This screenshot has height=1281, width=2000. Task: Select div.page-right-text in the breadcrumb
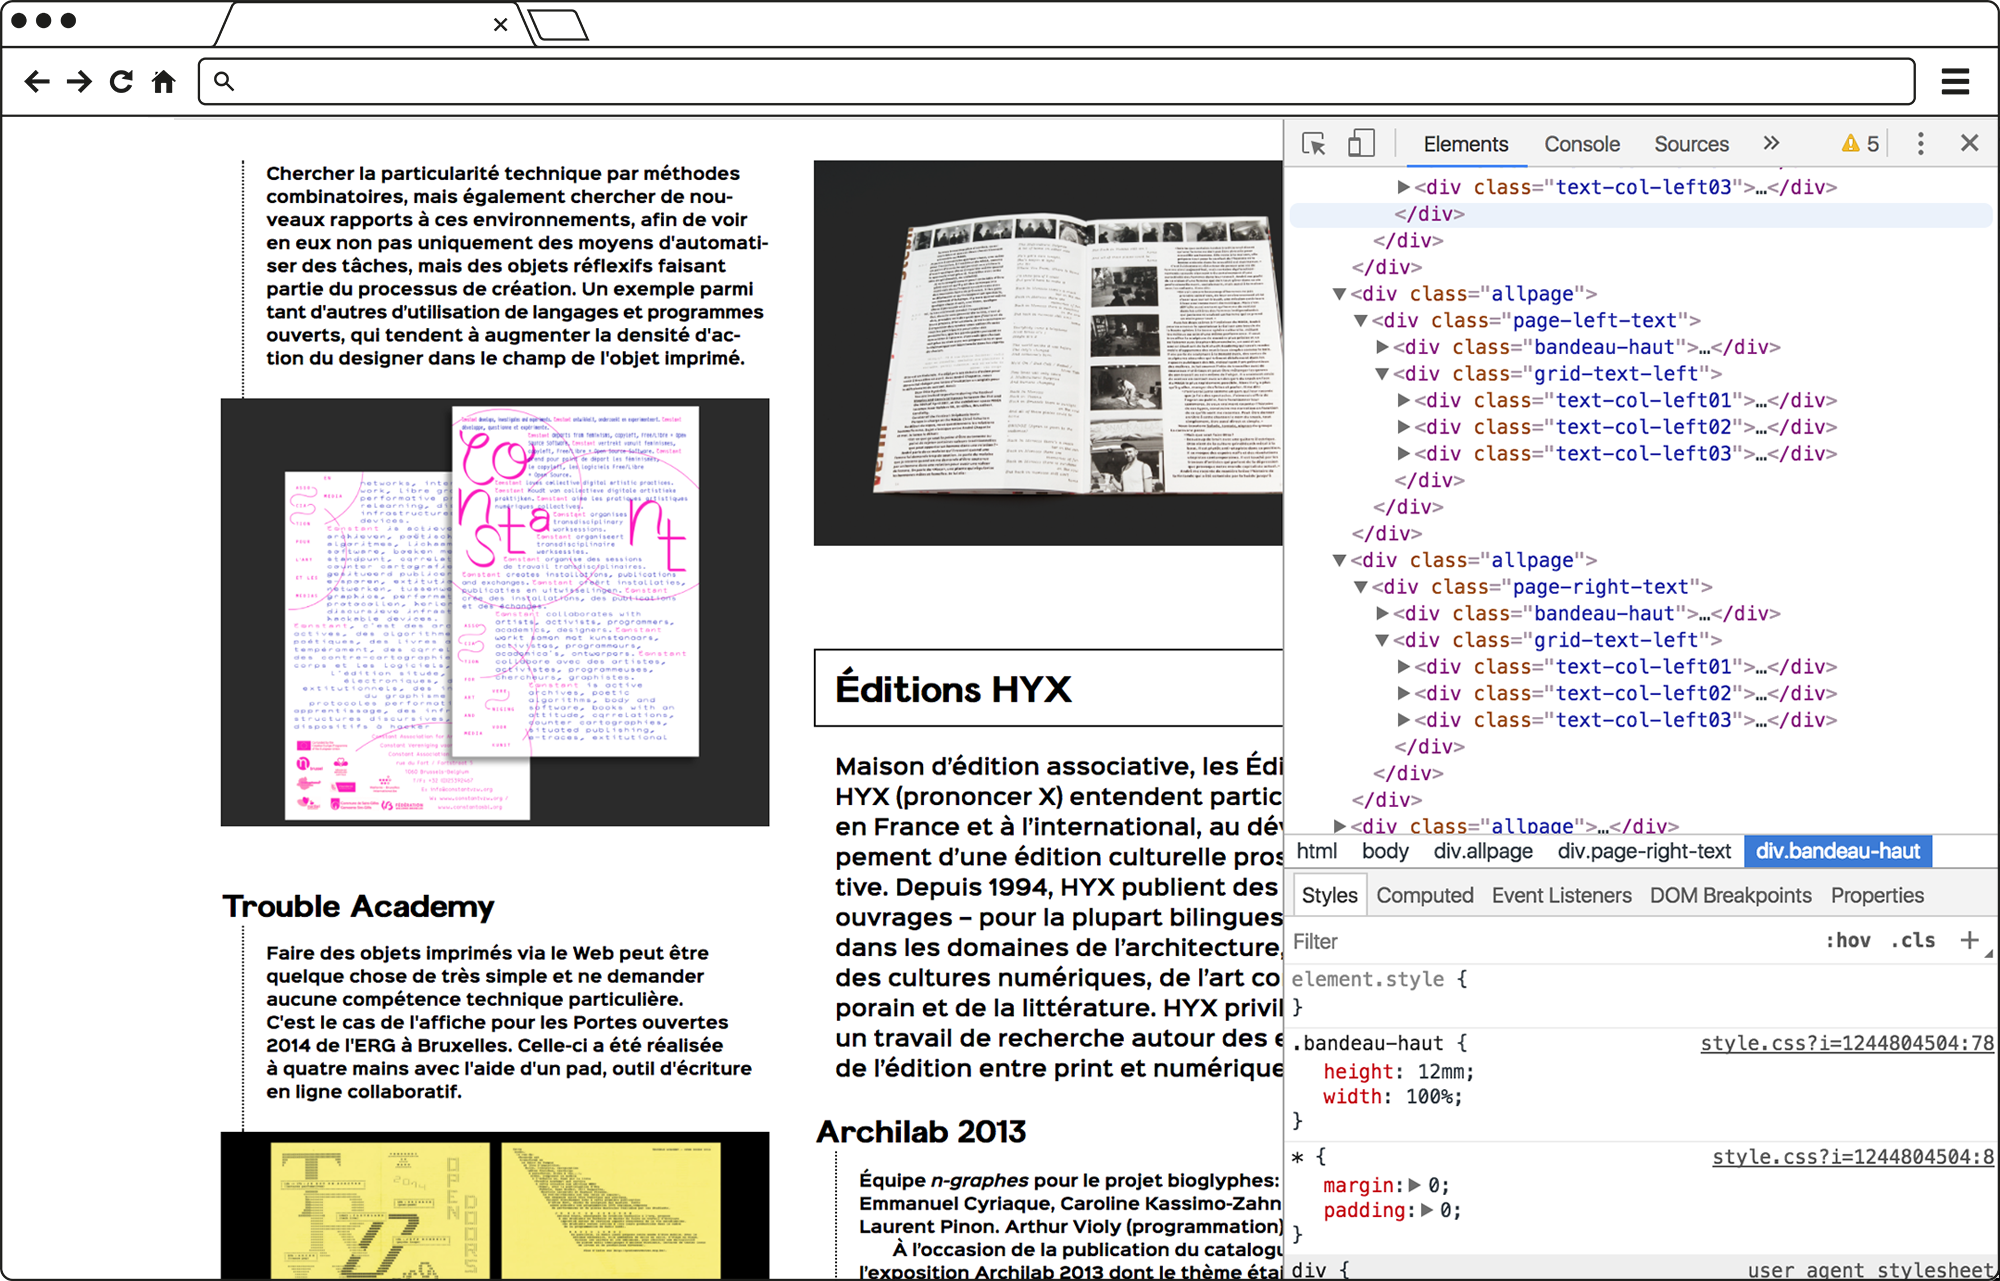pos(1643,851)
